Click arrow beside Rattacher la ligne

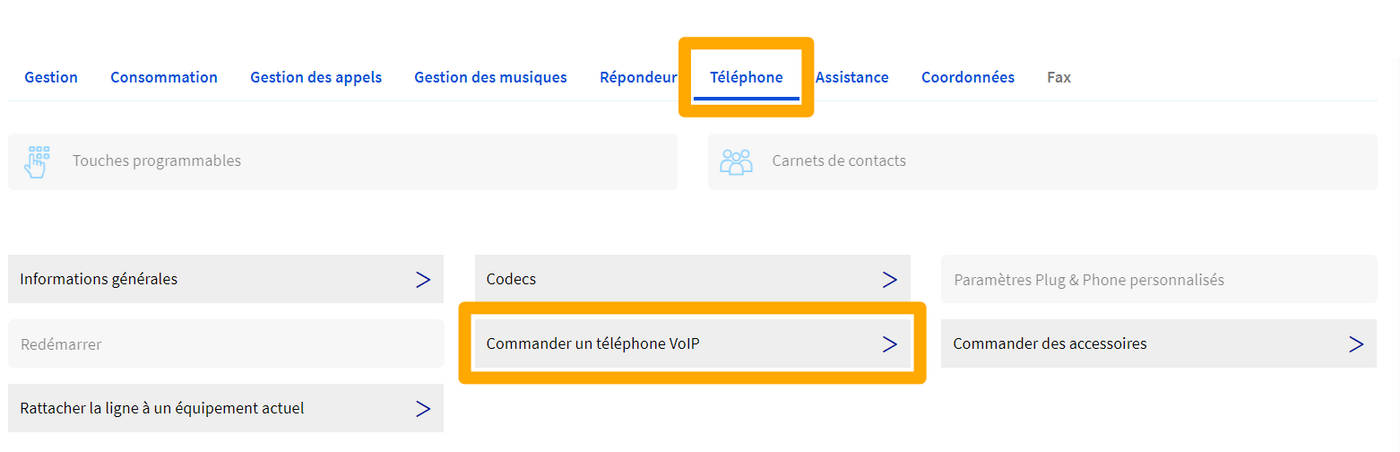click(x=423, y=408)
